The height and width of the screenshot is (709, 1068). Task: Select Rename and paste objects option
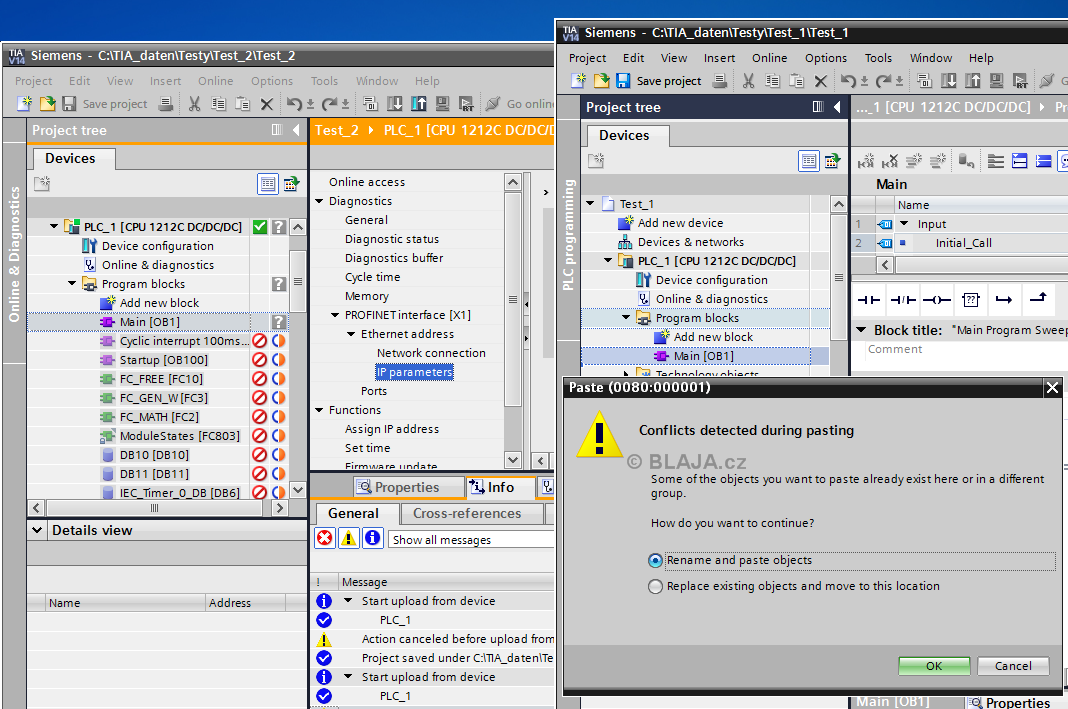tap(655, 561)
